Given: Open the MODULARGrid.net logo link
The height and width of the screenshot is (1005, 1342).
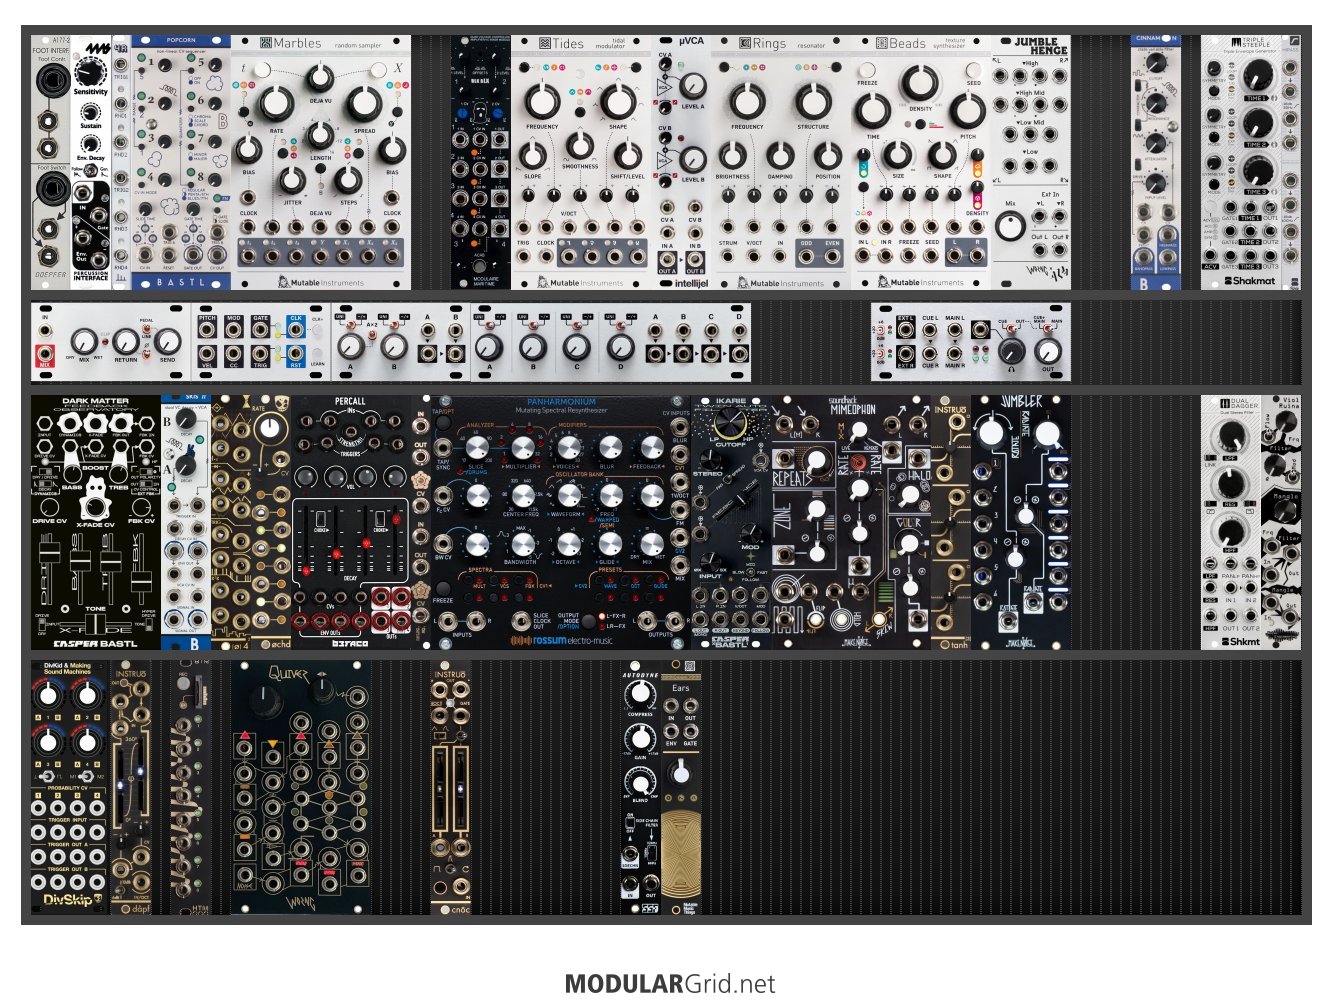Looking at the screenshot, I should (x=670, y=984).
